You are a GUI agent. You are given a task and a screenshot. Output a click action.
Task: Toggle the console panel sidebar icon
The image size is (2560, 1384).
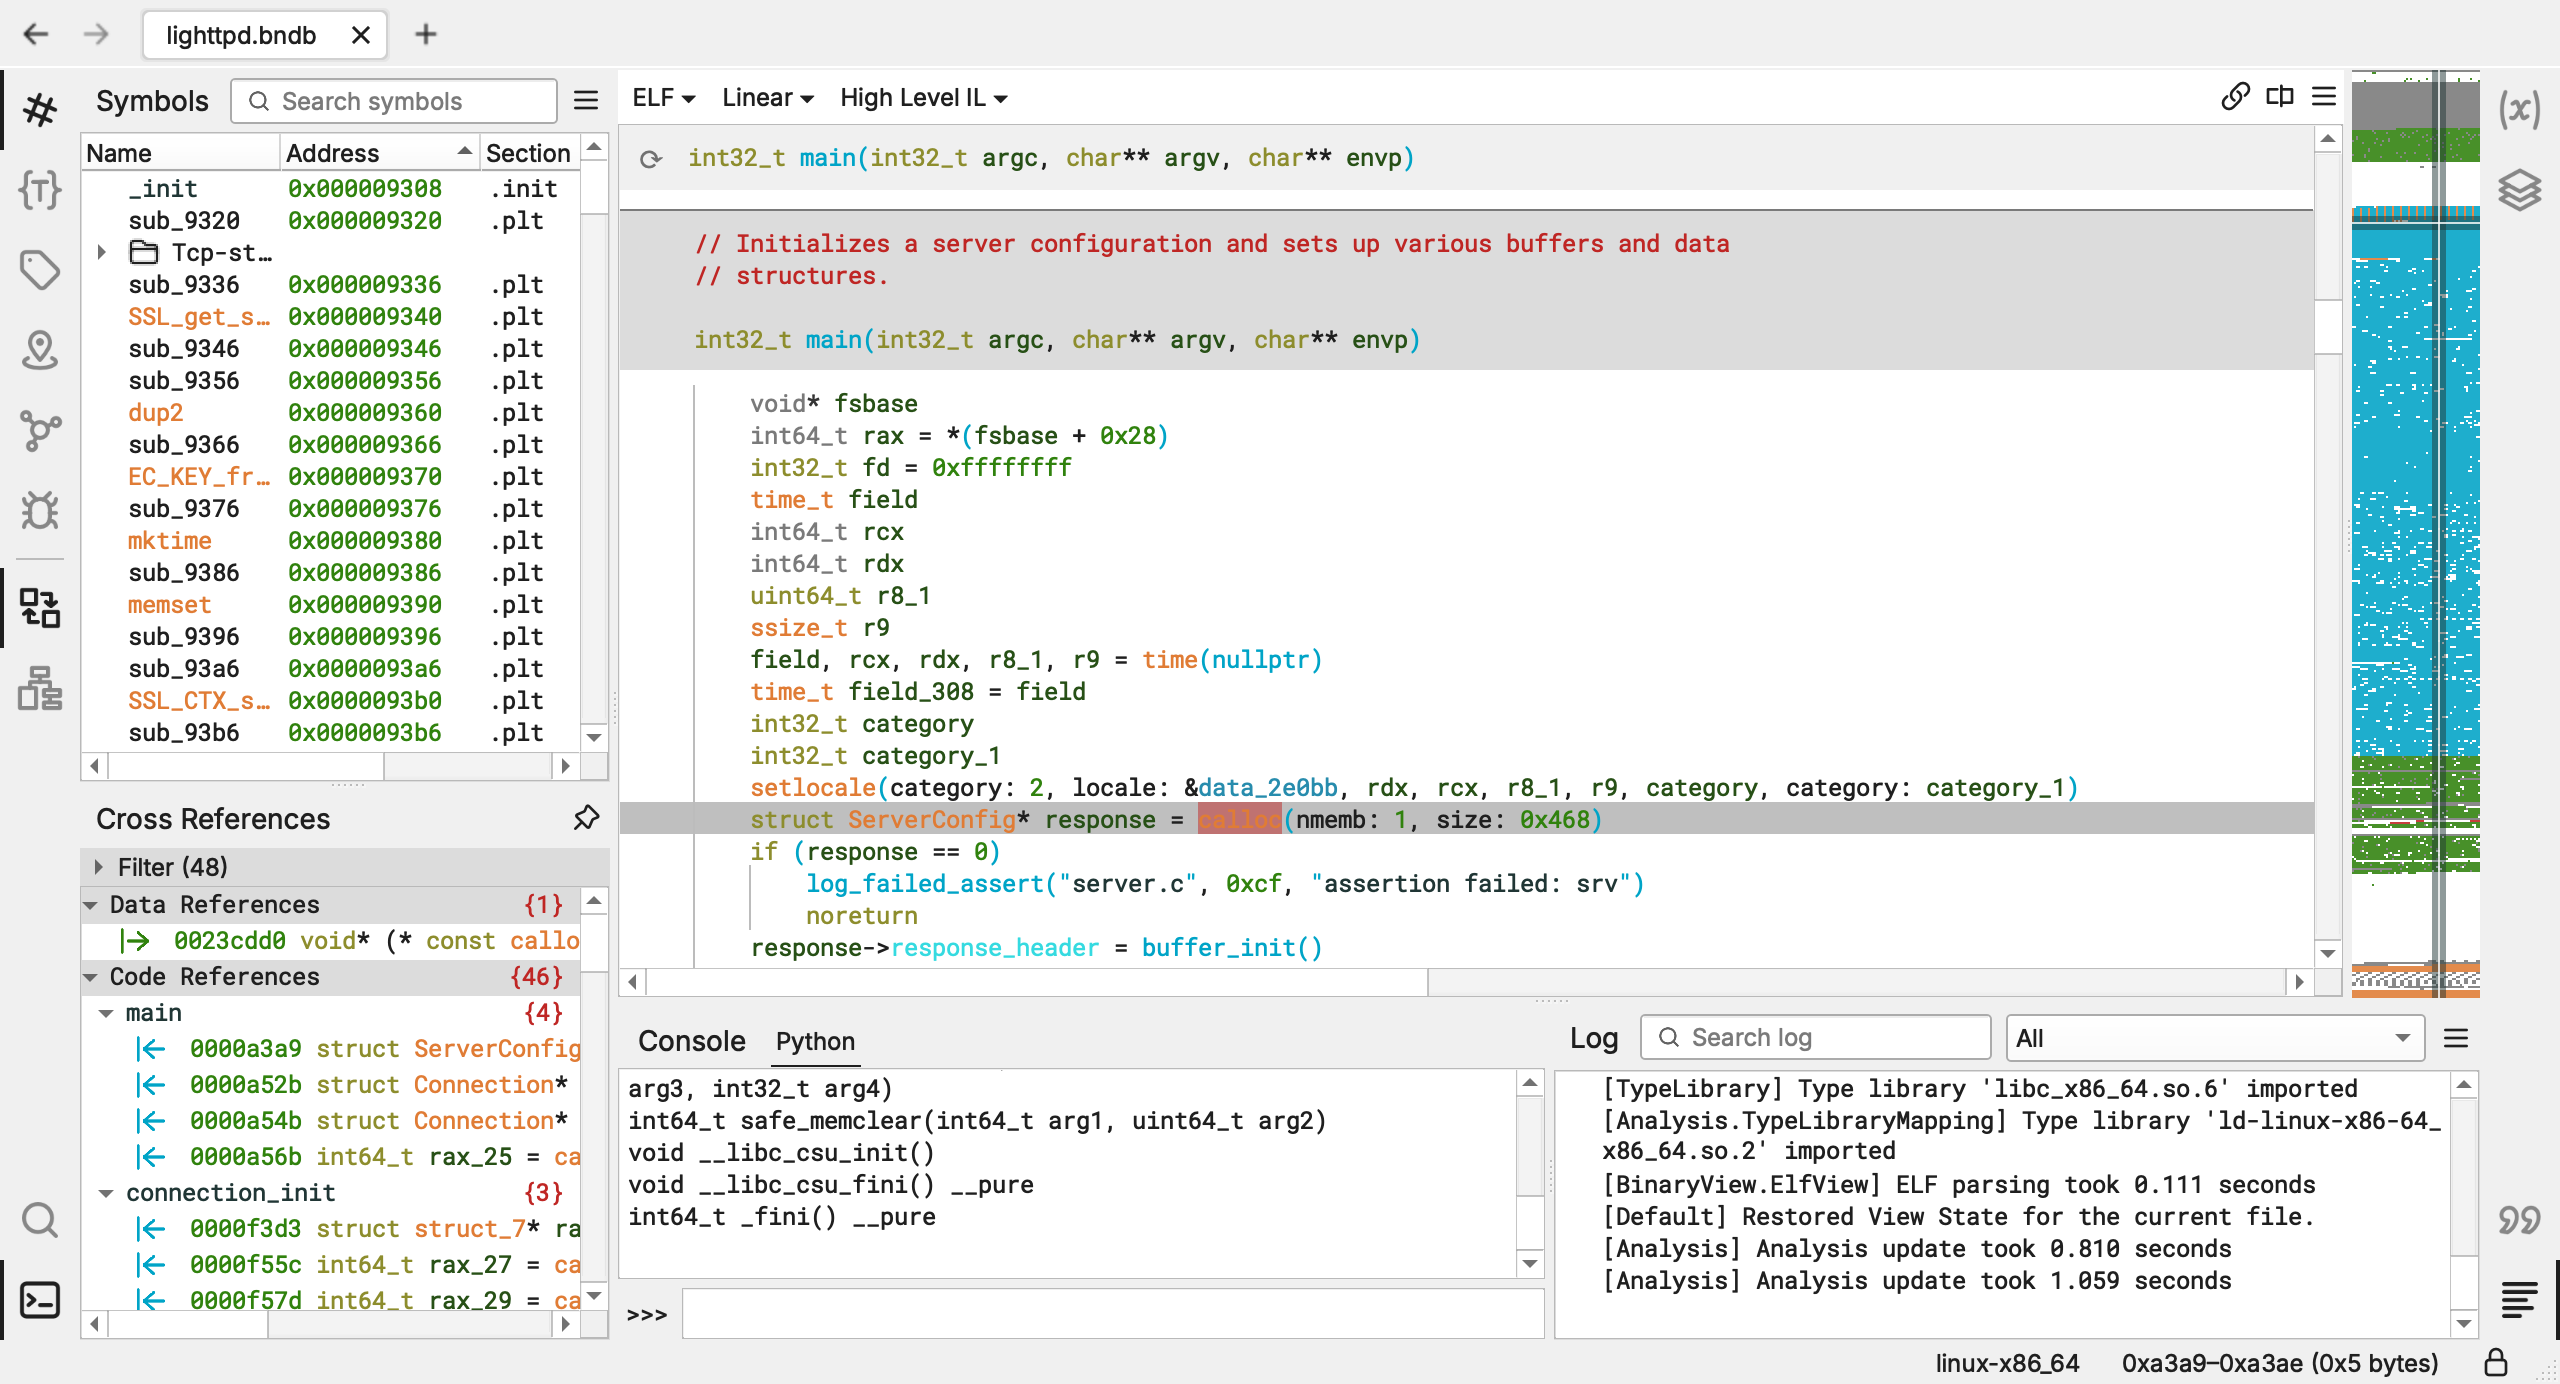(40, 1300)
